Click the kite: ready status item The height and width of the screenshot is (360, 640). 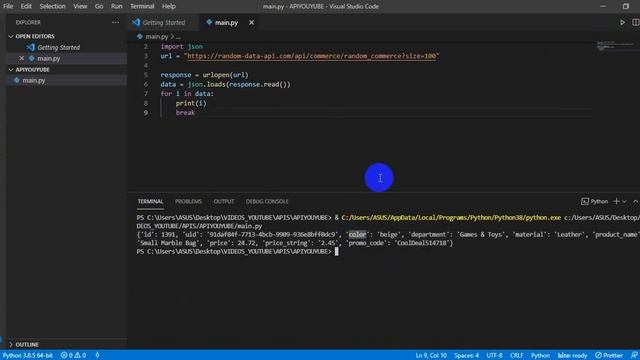[x=572, y=356]
